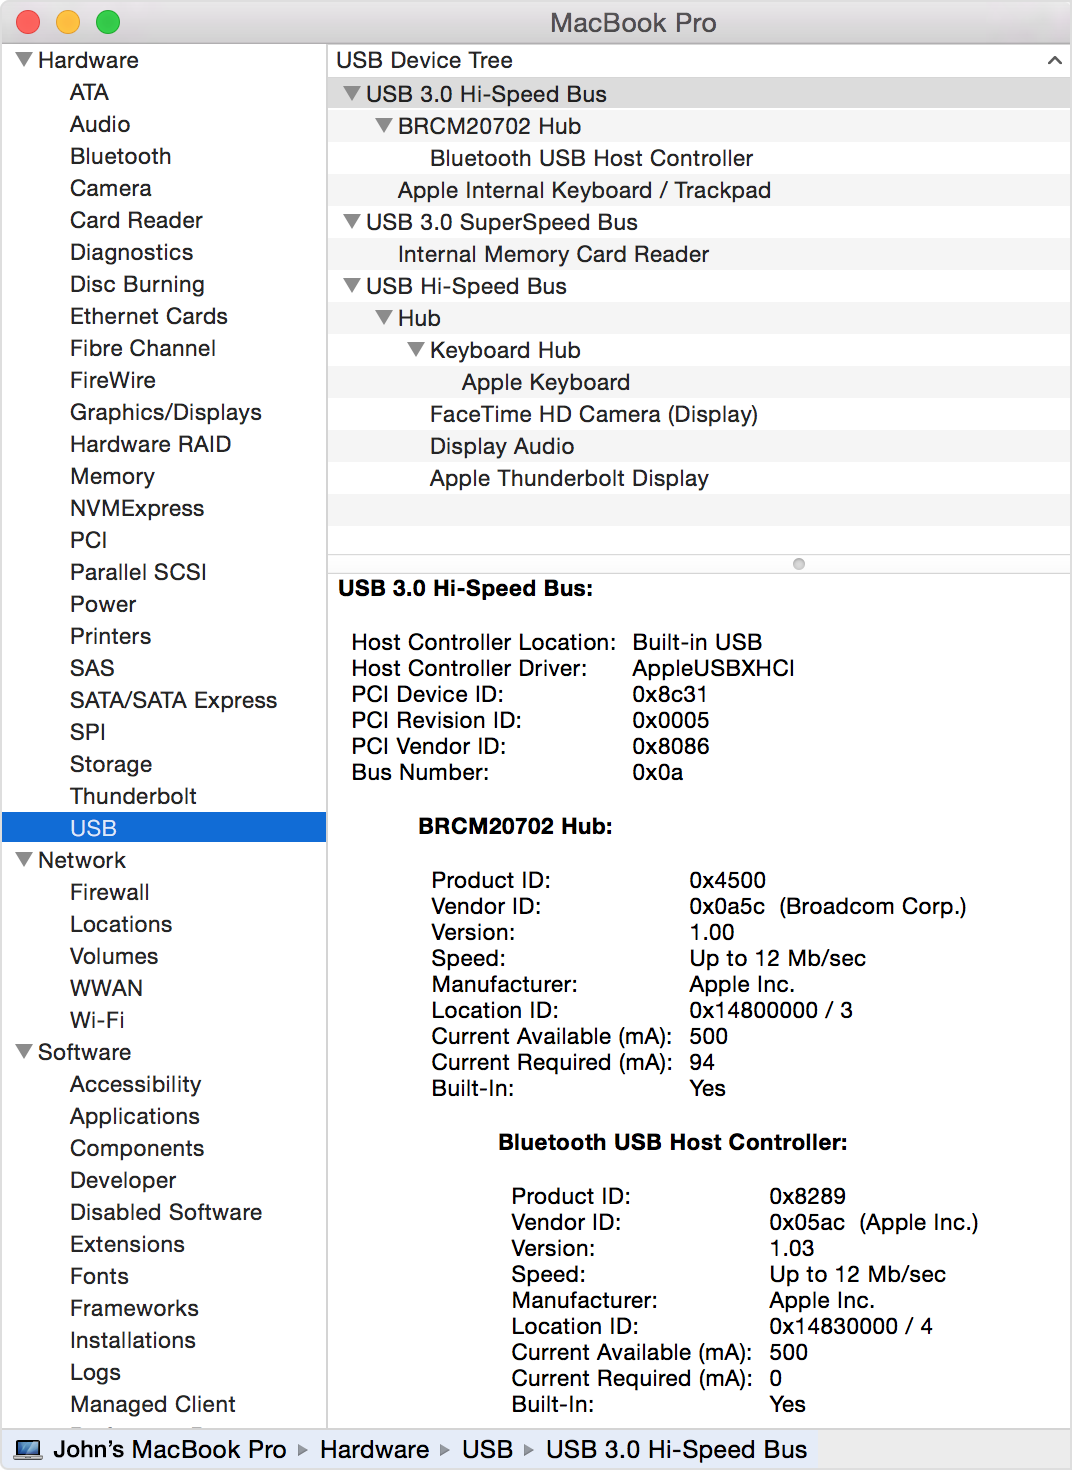Image resolution: width=1072 pixels, height=1470 pixels.
Task: Select Thunderbolt in the sidebar
Action: click(133, 797)
